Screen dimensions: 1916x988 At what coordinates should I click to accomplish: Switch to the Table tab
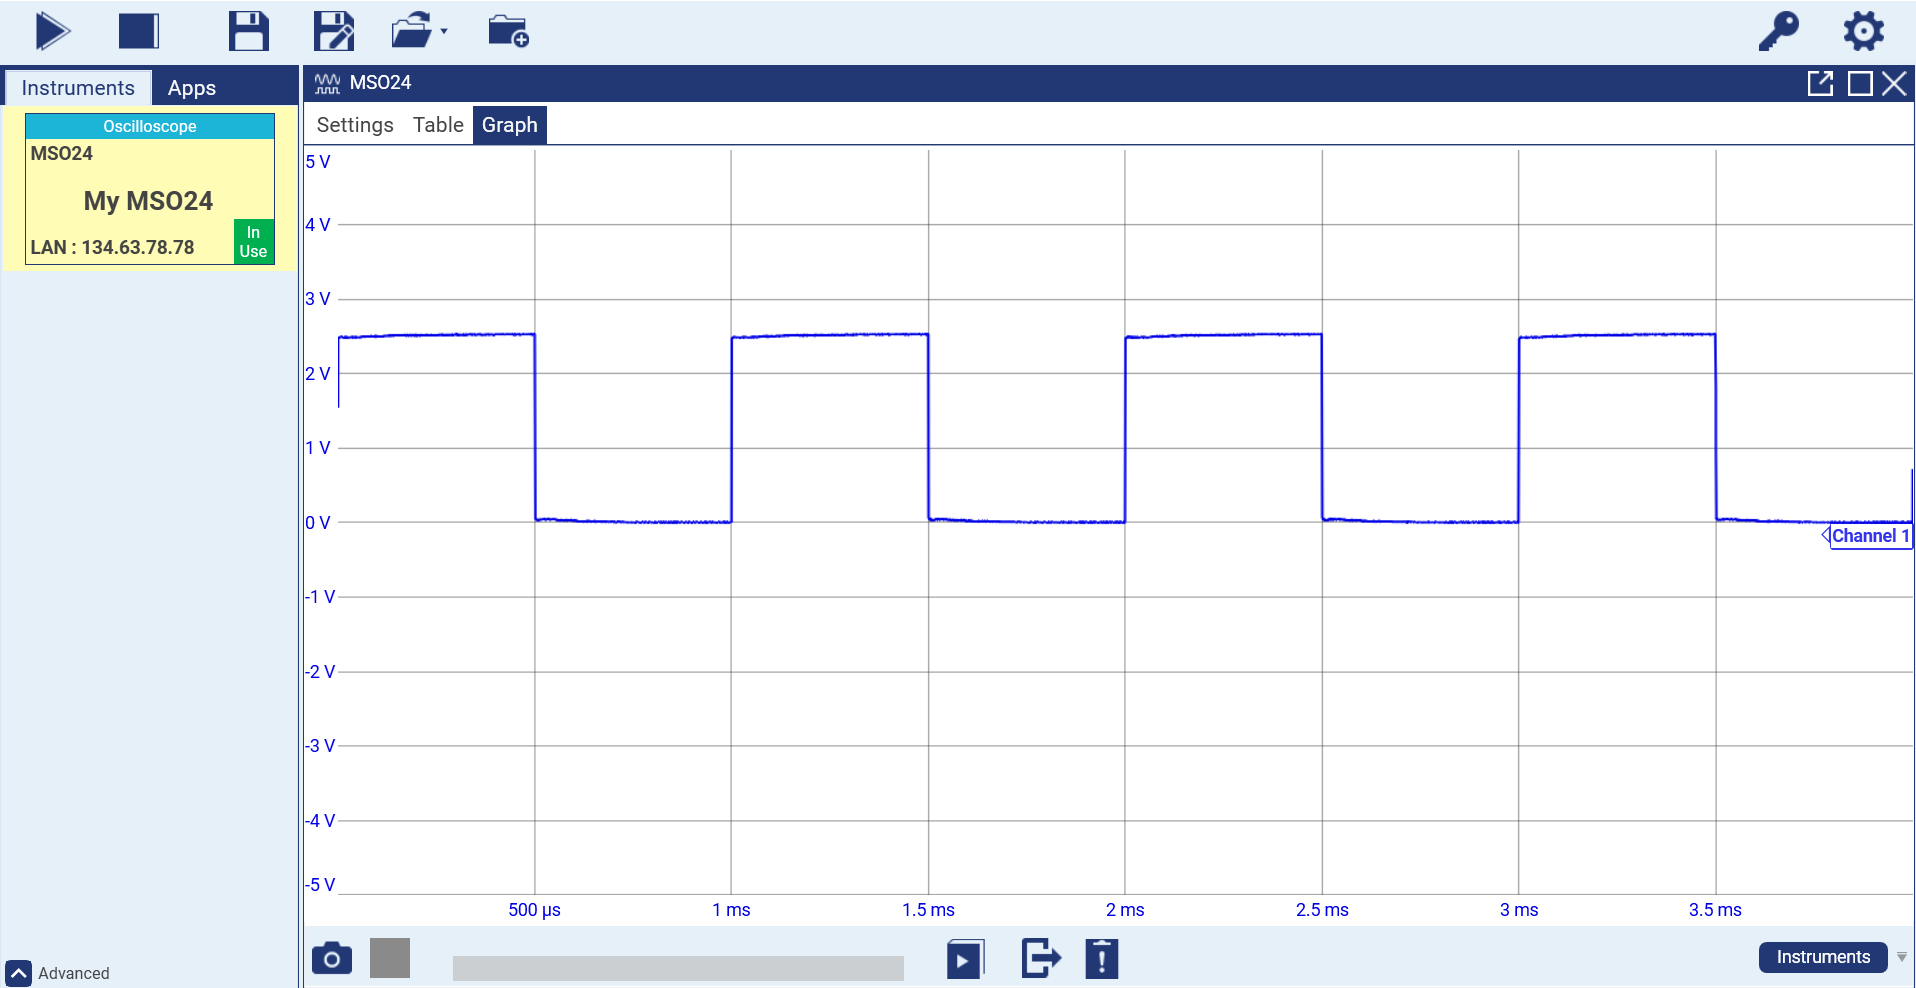[438, 124]
